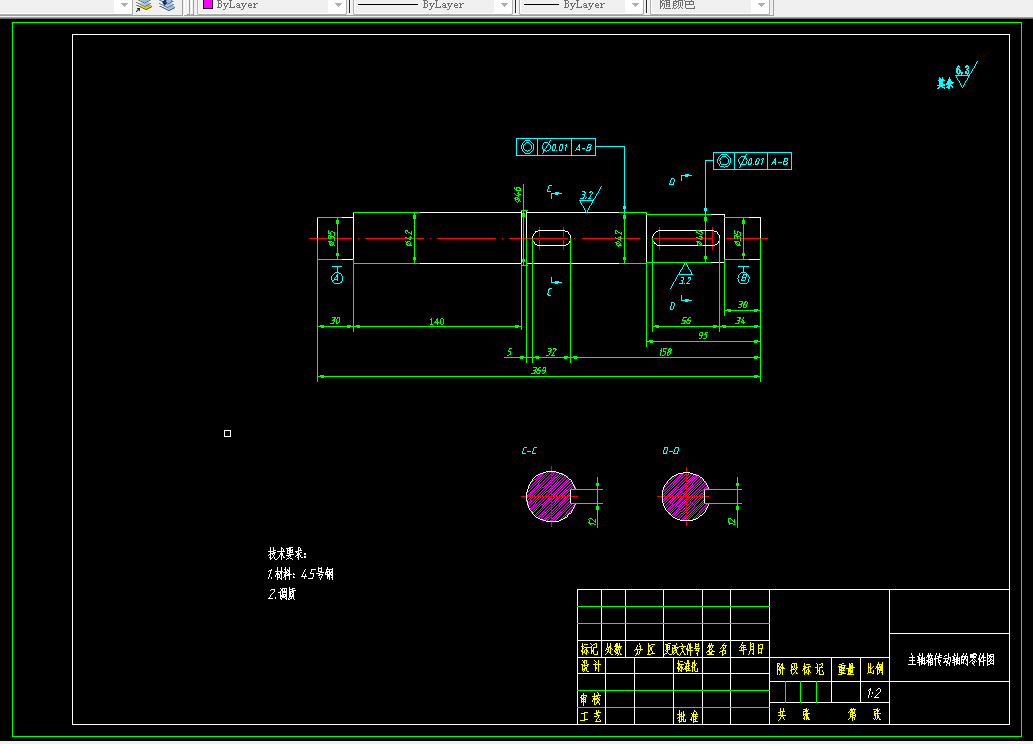
Task: Click the Layer Previous icon
Action: point(167,5)
